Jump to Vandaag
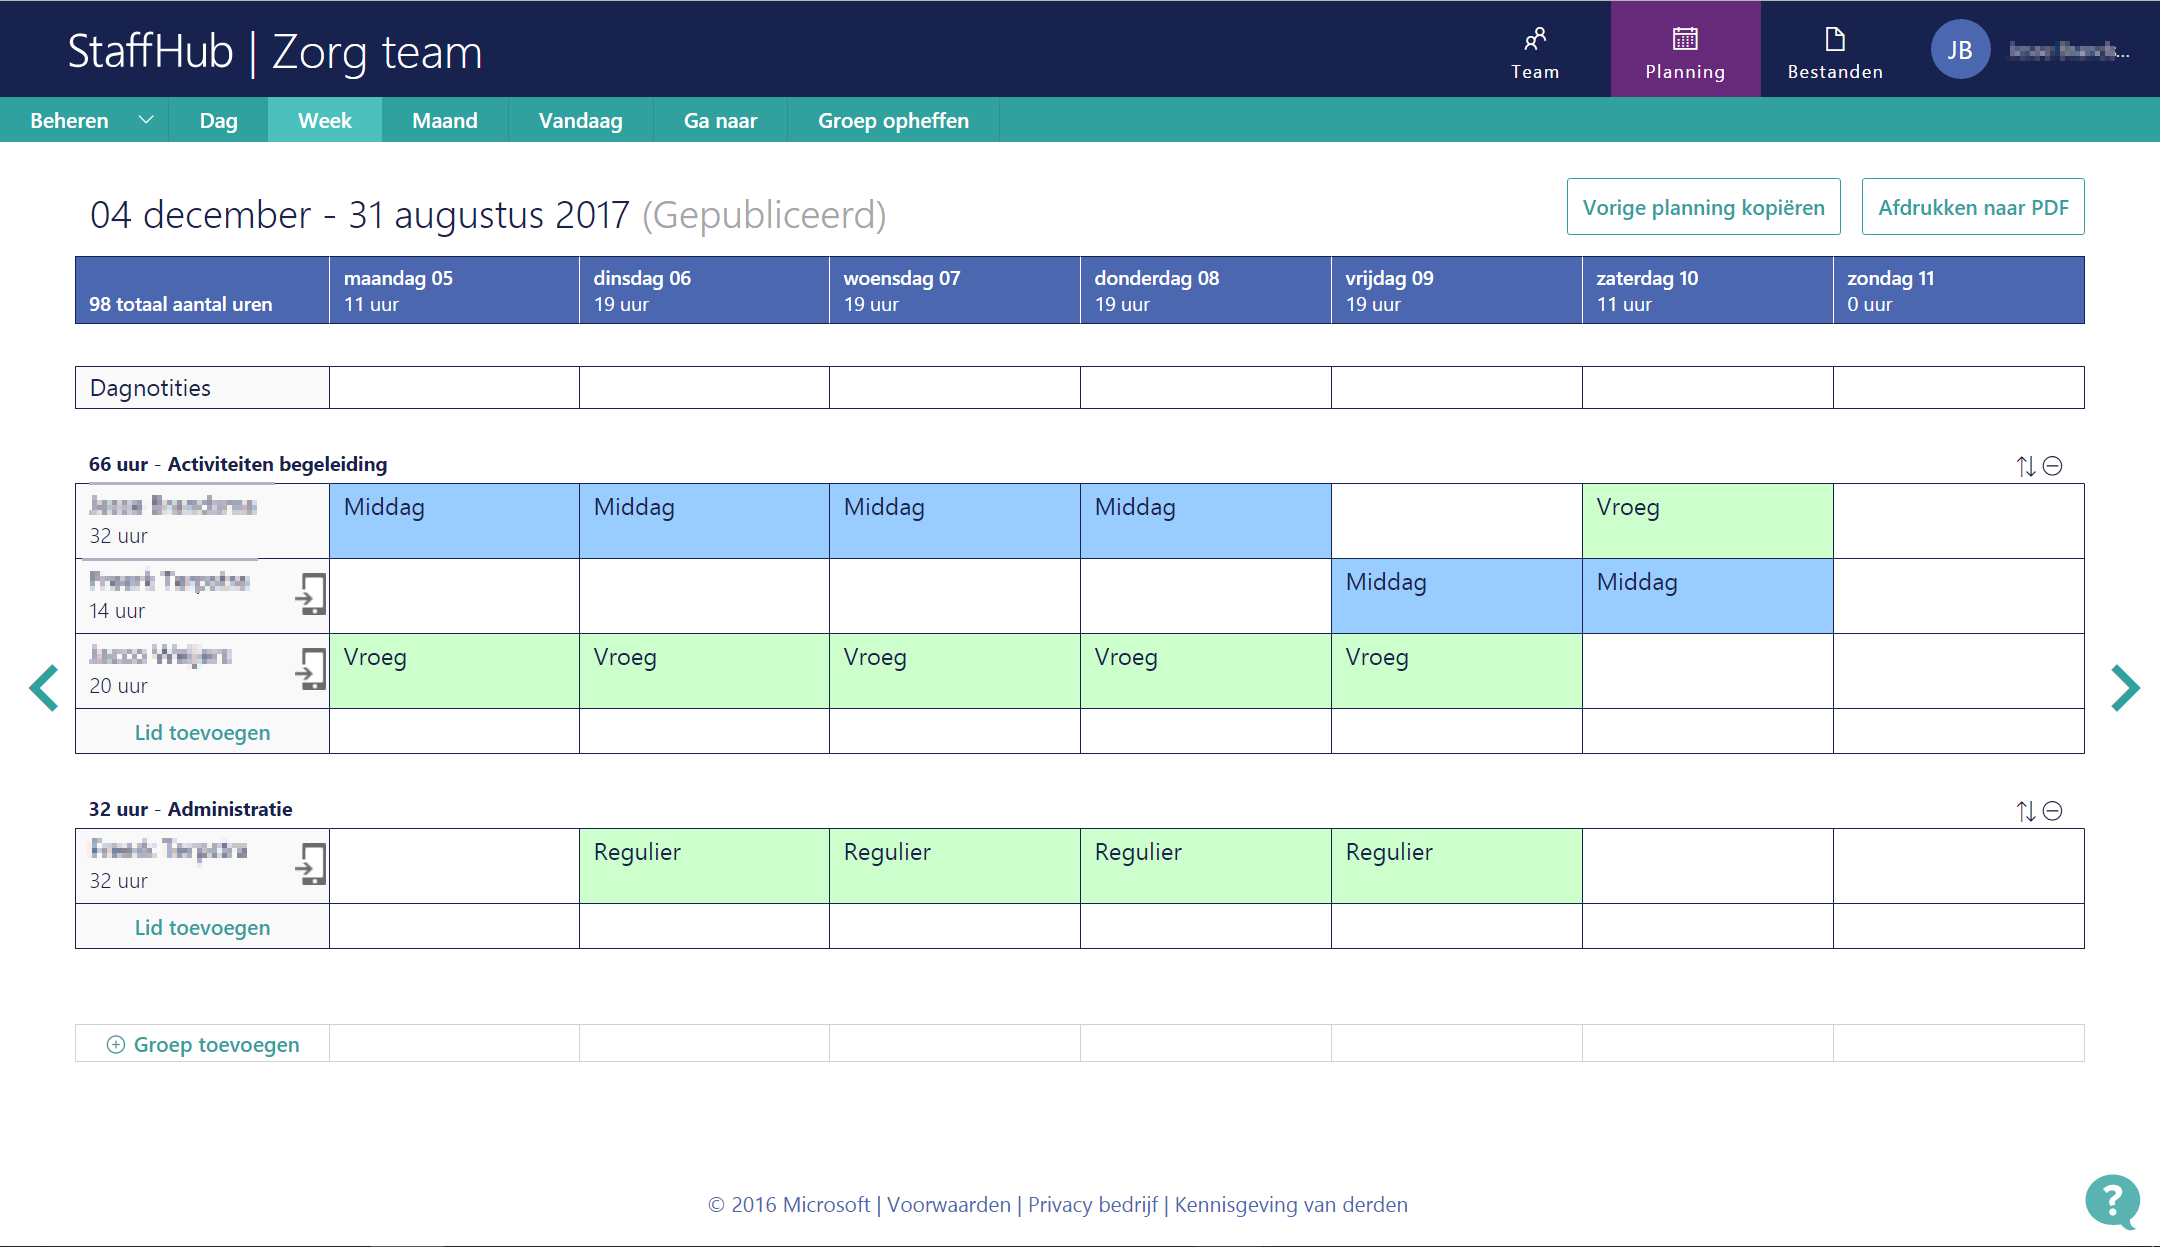2160x1247 pixels. coord(581,120)
